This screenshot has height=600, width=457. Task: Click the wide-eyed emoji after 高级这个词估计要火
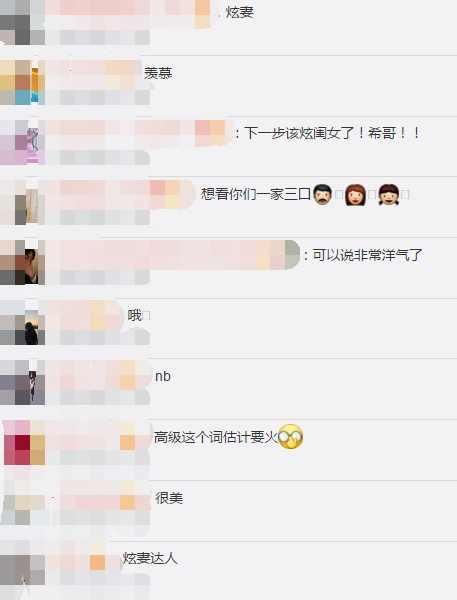(x=291, y=437)
